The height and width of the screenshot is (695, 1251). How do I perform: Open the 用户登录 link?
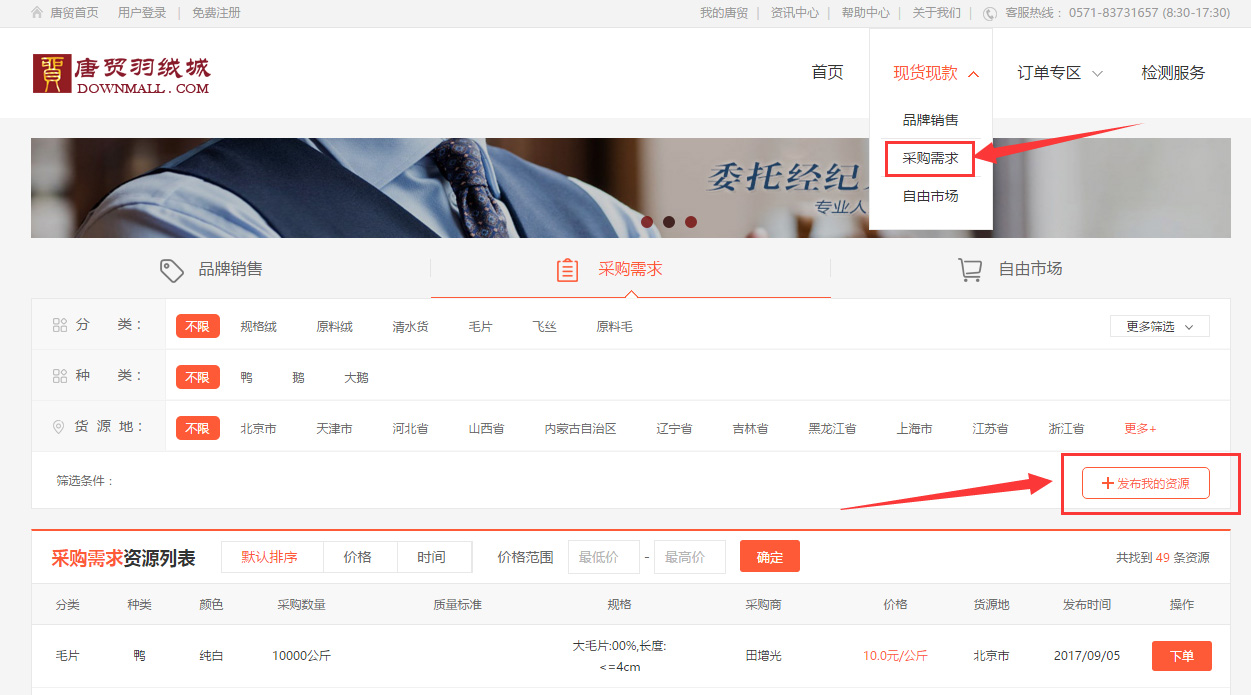(142, 13)
